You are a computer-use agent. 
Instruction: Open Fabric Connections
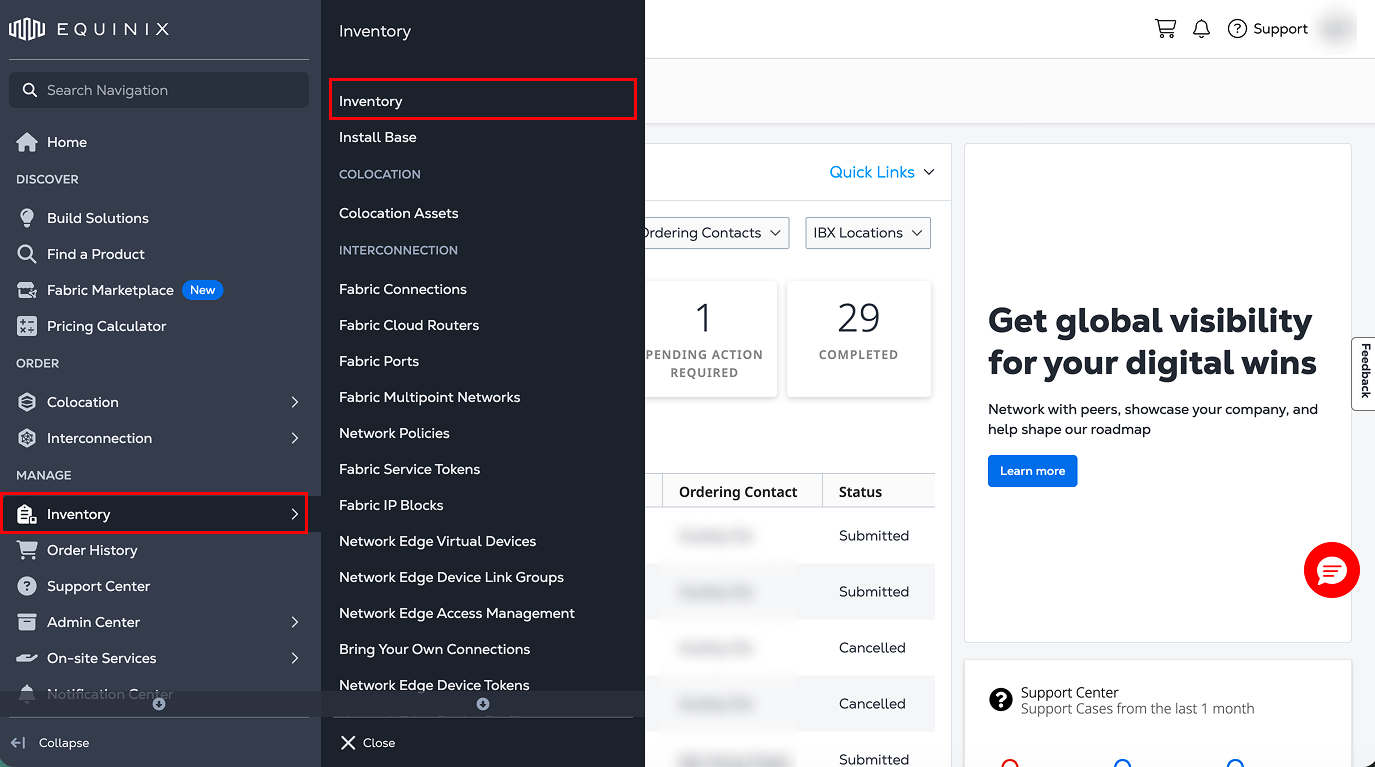coord(403,289)
